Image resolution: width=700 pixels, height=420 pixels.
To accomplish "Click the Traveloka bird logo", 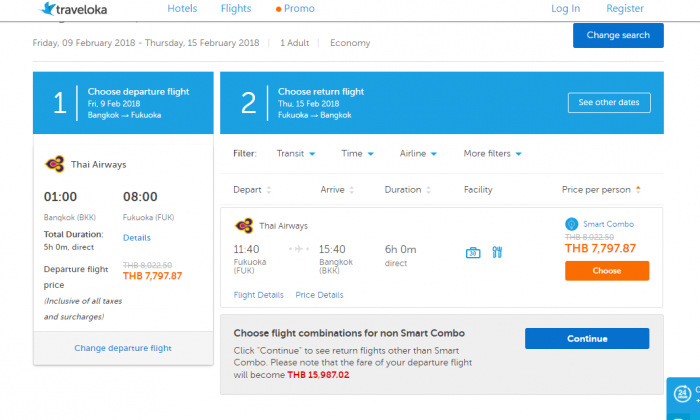I will click(48, 8).
